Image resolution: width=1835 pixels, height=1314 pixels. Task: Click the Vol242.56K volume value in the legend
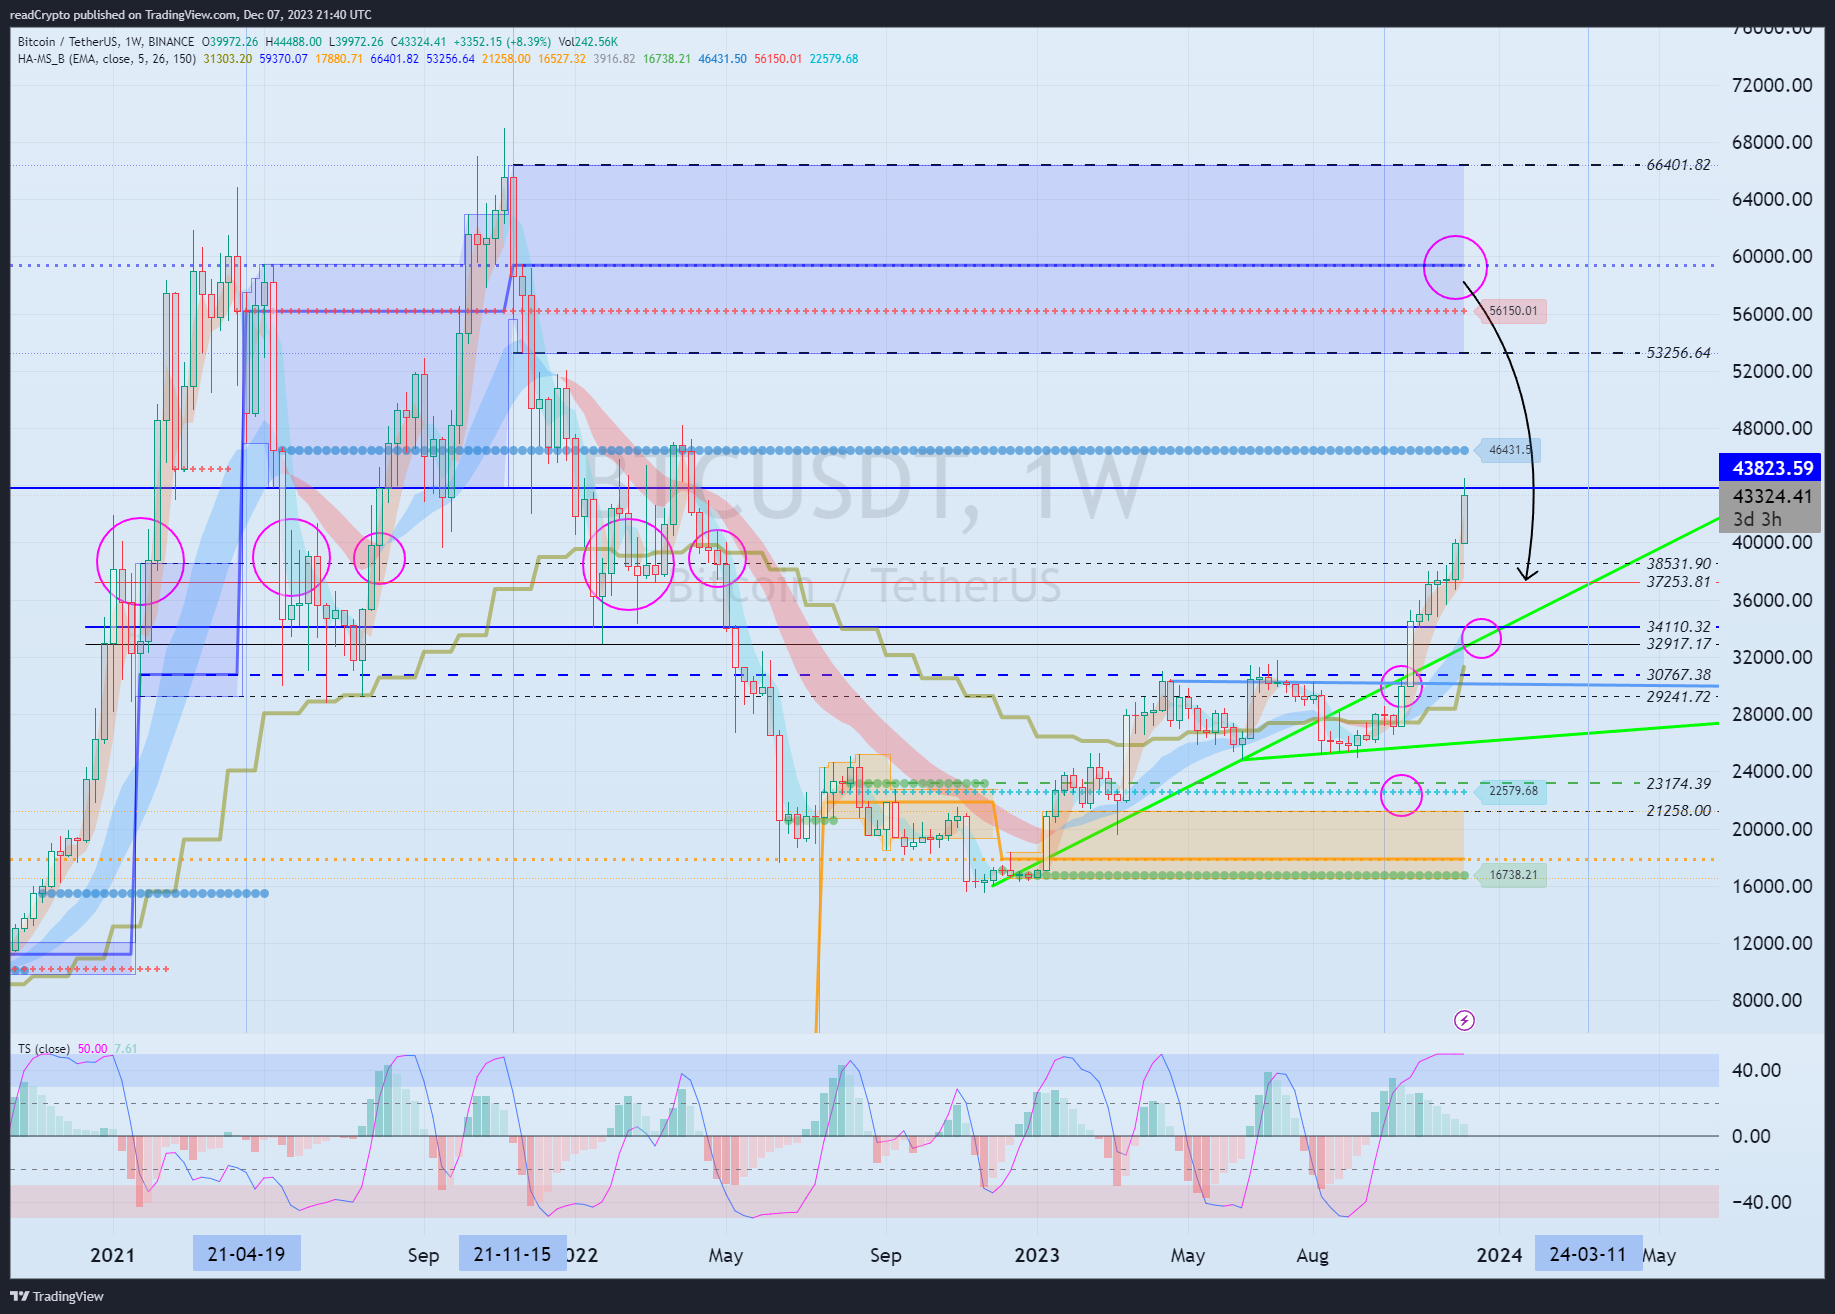pyautogui.click(x=588, y=42)
